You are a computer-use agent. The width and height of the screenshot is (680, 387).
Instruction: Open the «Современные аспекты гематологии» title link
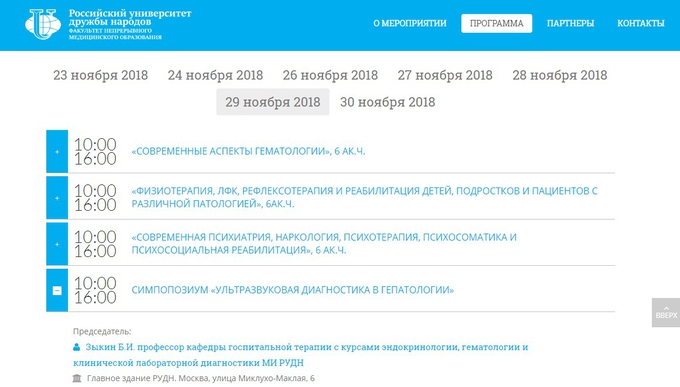click(x=248, y=151)
